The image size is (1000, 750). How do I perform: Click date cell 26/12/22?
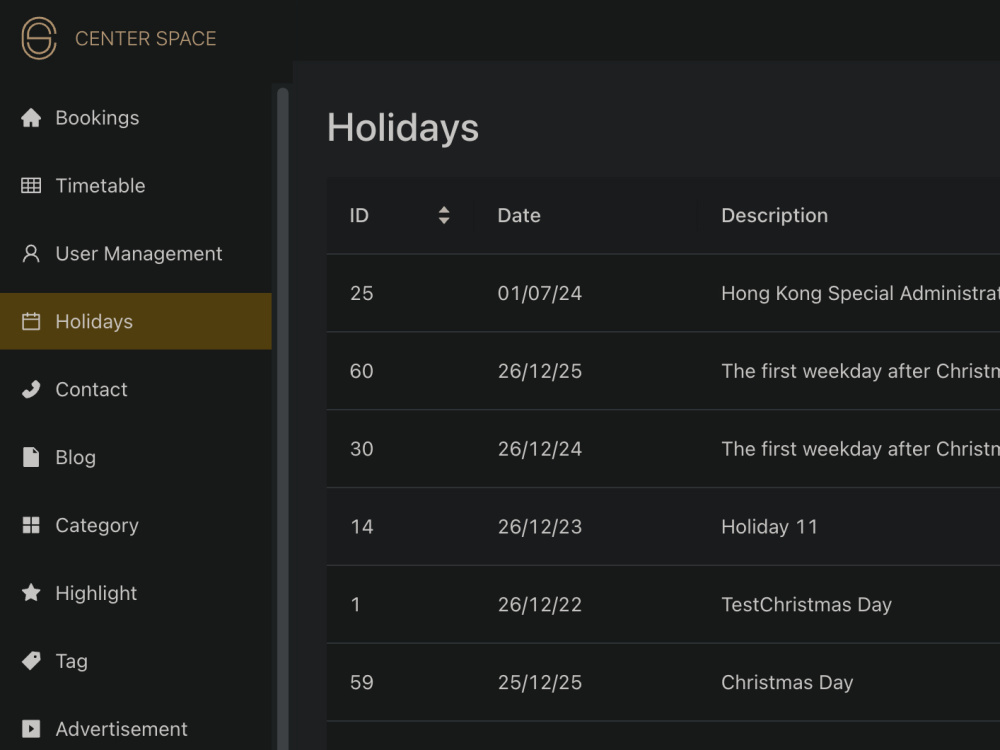tap(540, 605)
